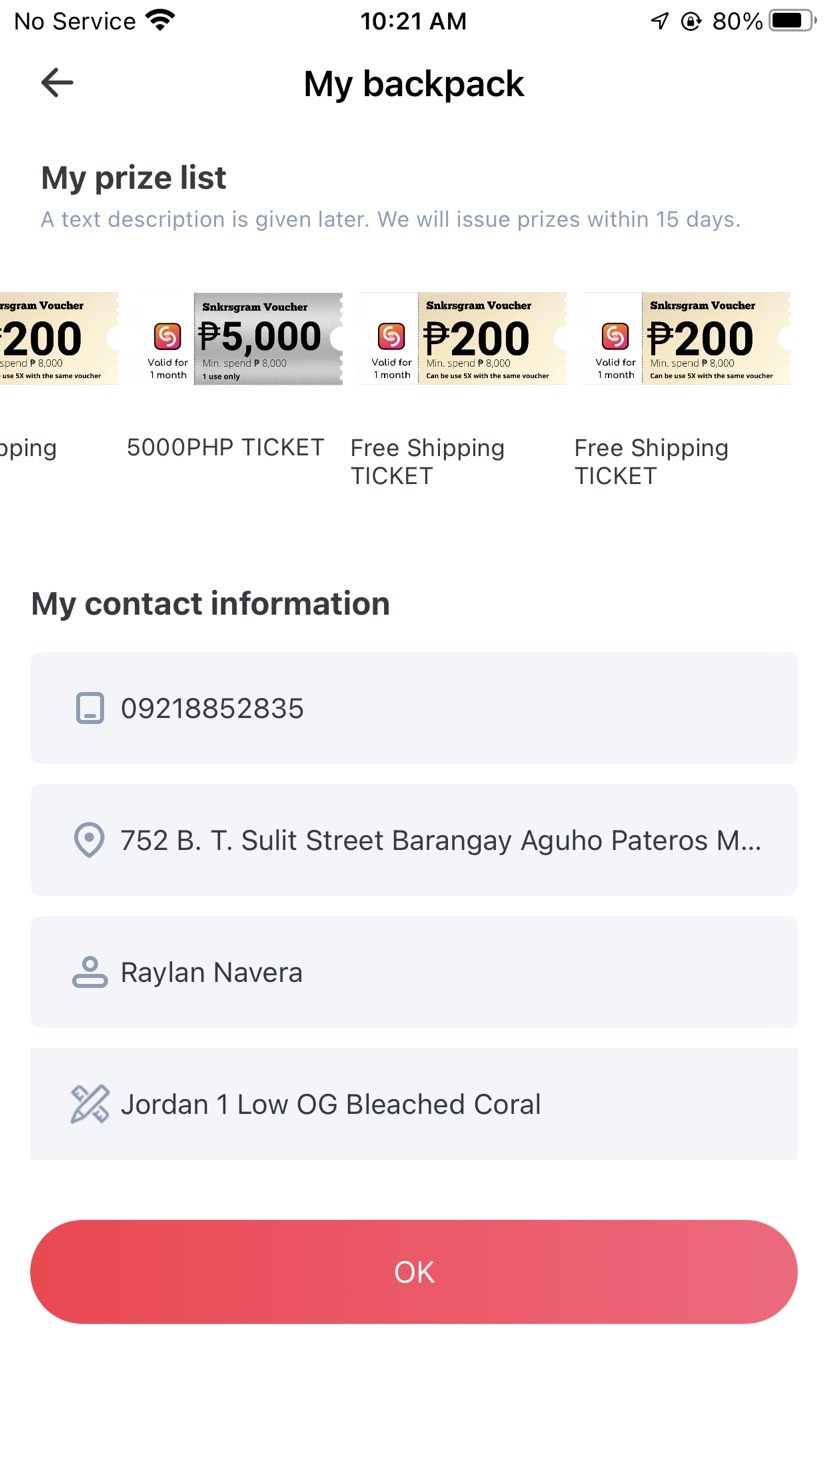This screenshot has width=828, height=1472.
Task: Select the middle ₱200 voucher thumbnail
Action: coord(463,339)
